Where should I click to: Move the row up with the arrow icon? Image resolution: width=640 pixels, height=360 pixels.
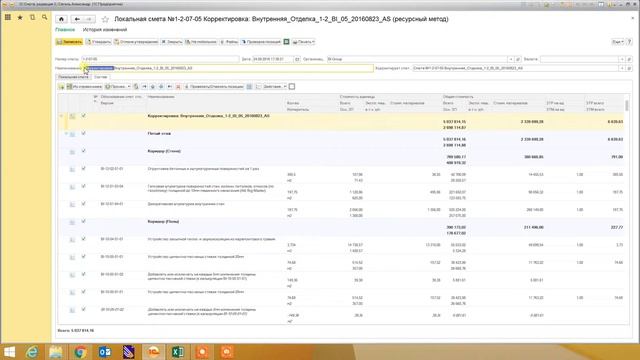tap(153, 87)
